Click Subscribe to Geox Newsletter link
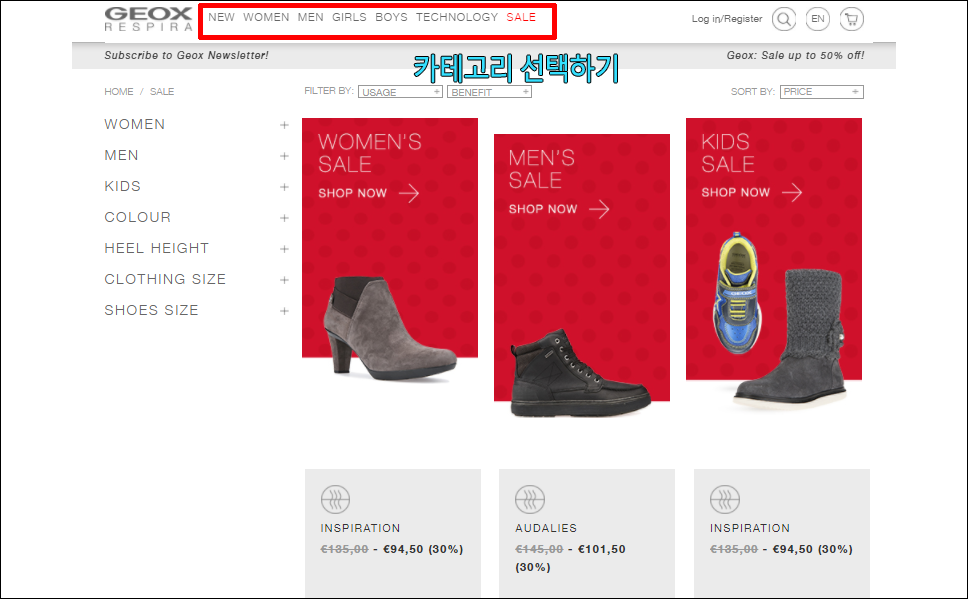968x599 pixels. coord(186,56)
